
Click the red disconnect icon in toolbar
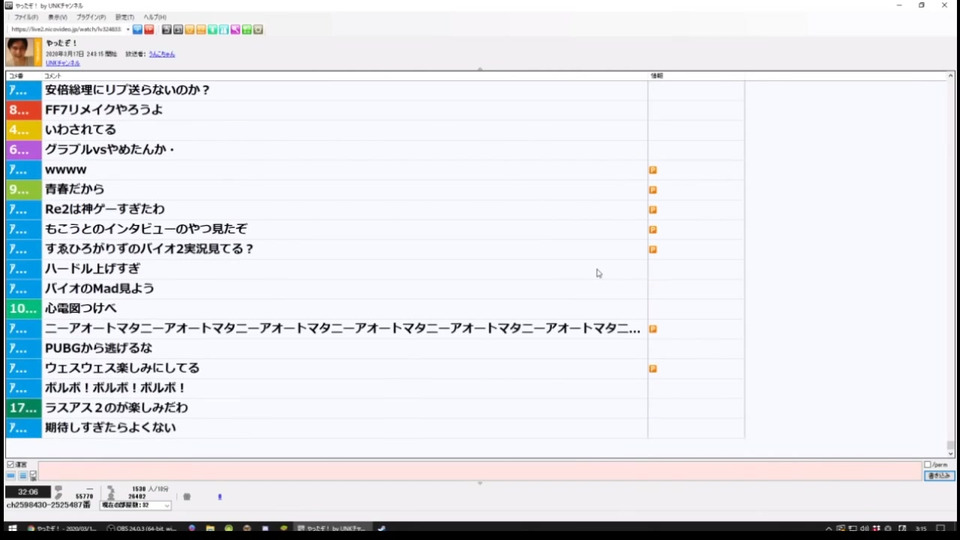point(149,29)
